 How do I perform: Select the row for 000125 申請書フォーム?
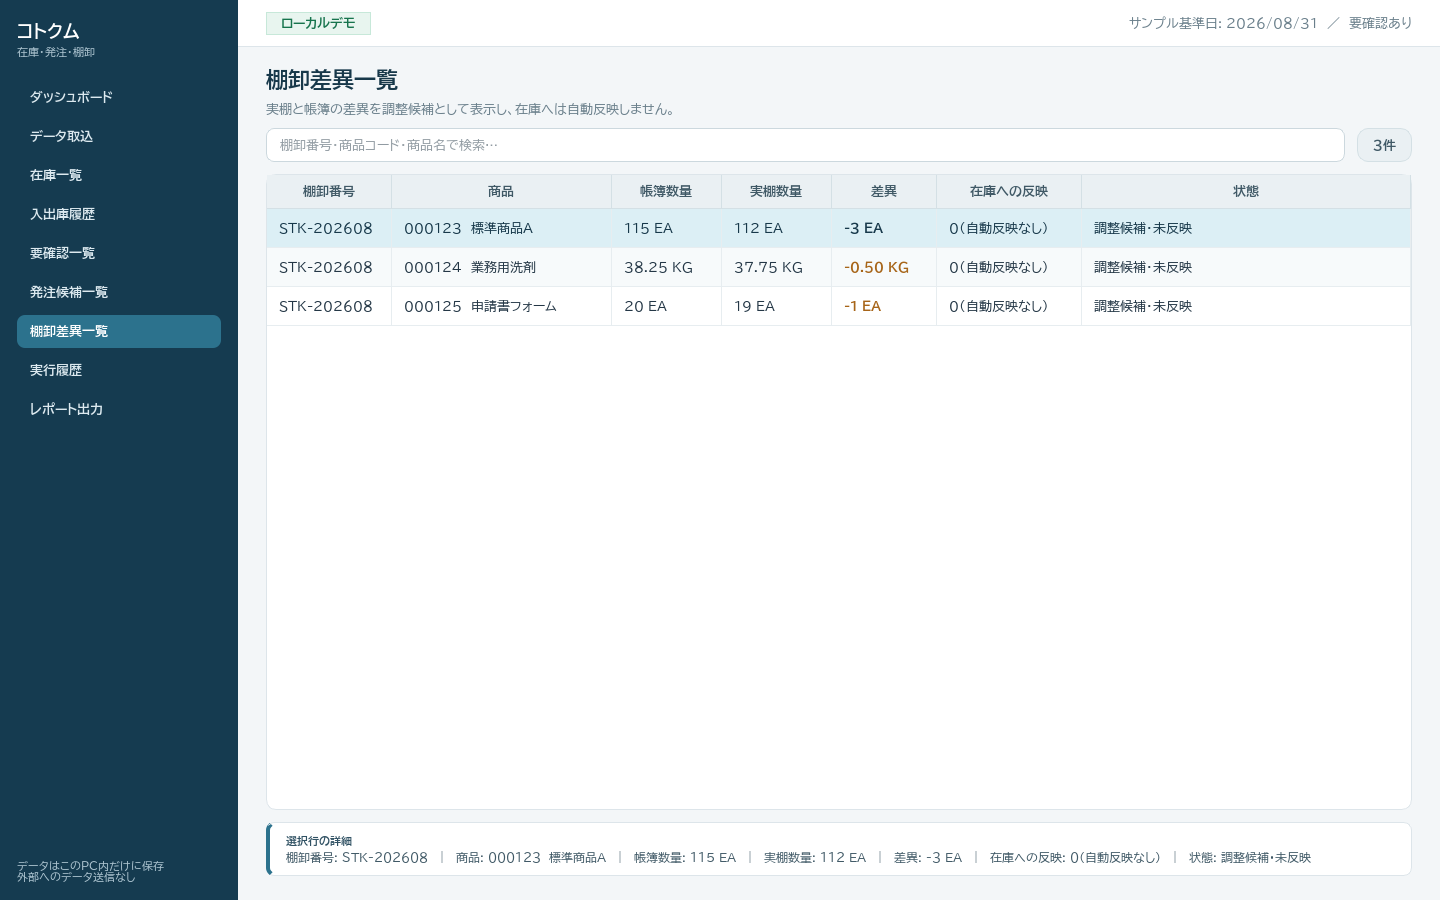[838, 306]
